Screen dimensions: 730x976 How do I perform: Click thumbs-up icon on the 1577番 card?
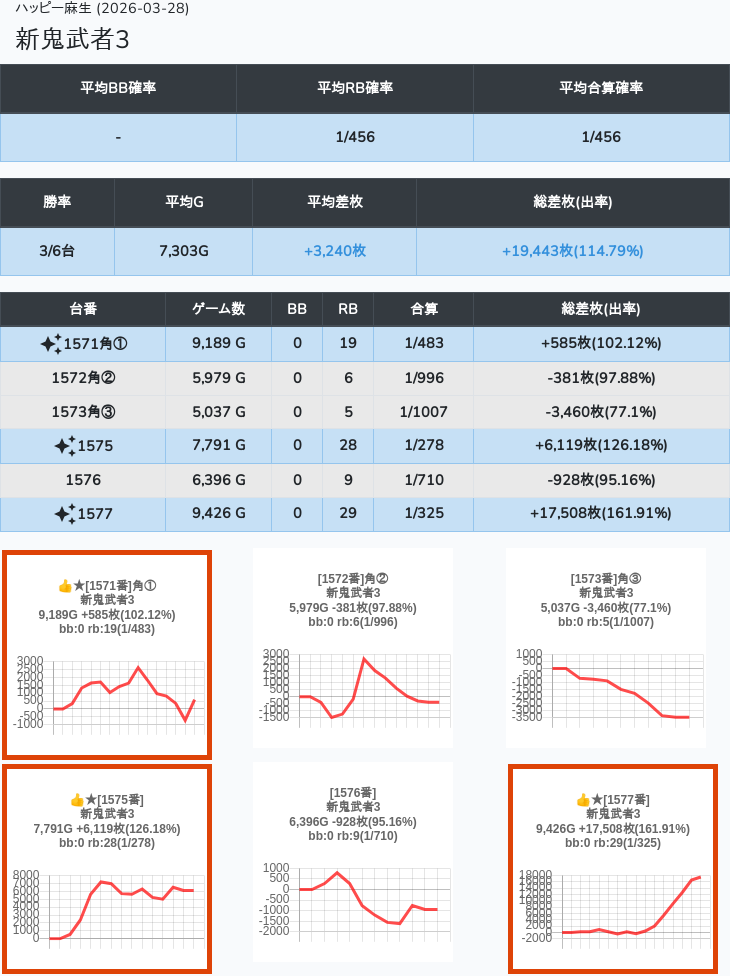583,799
